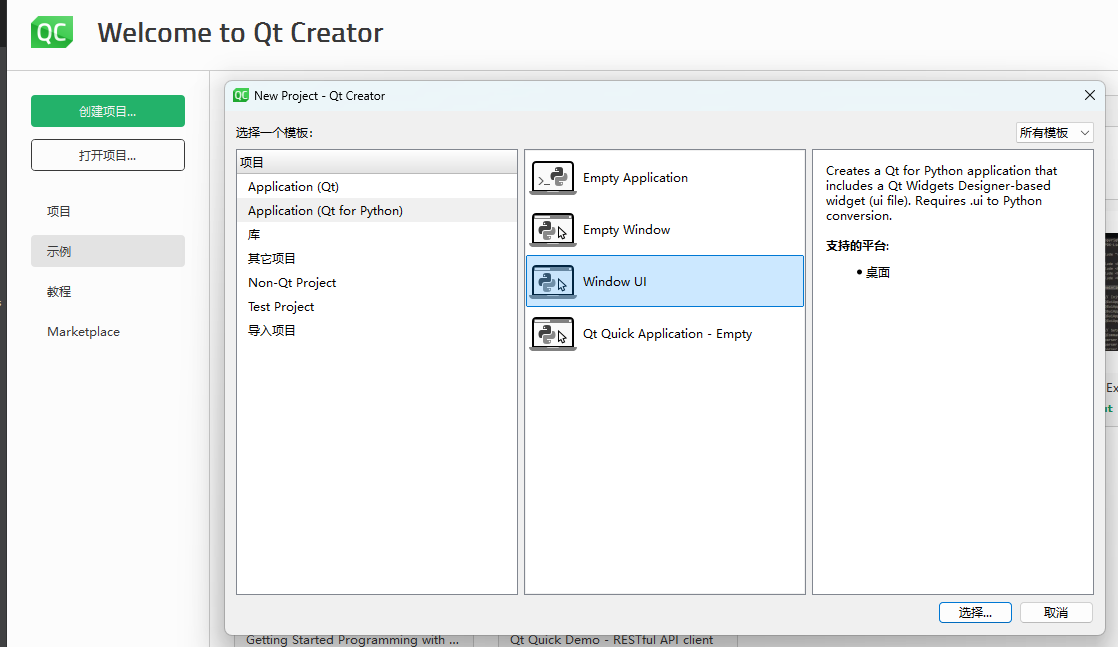Choose the Empty Window label
The image size is (1118, 647).
[626, 230]
